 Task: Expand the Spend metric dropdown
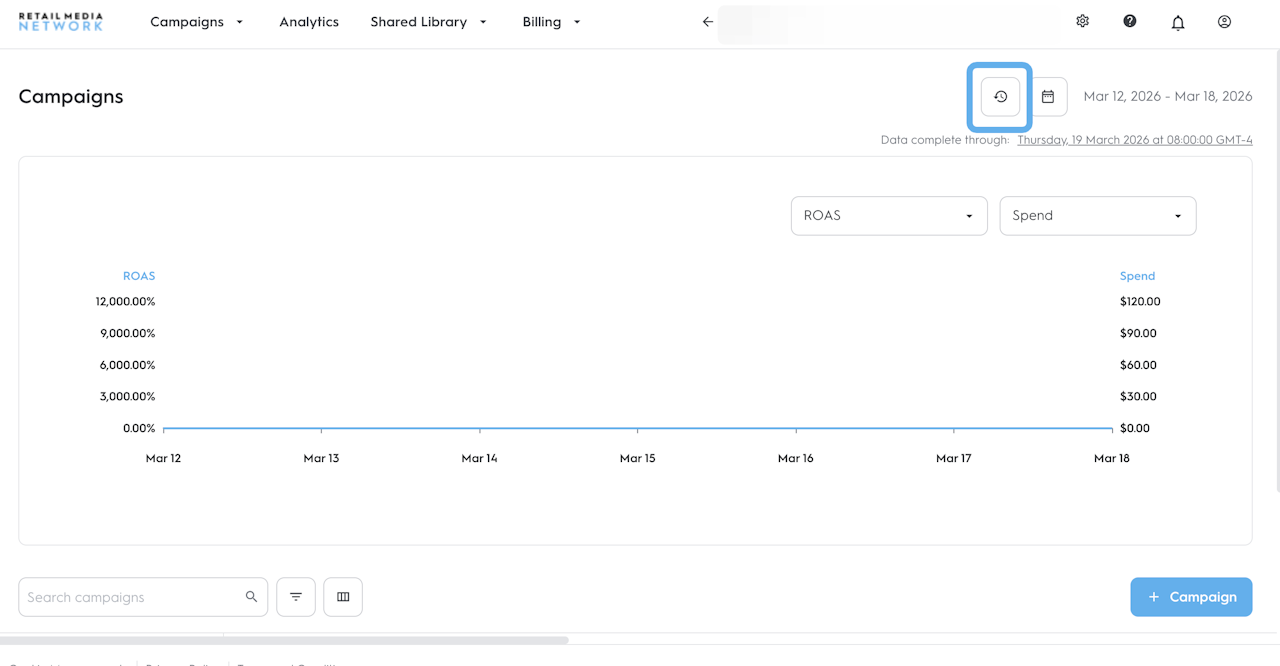point(1097,216)
